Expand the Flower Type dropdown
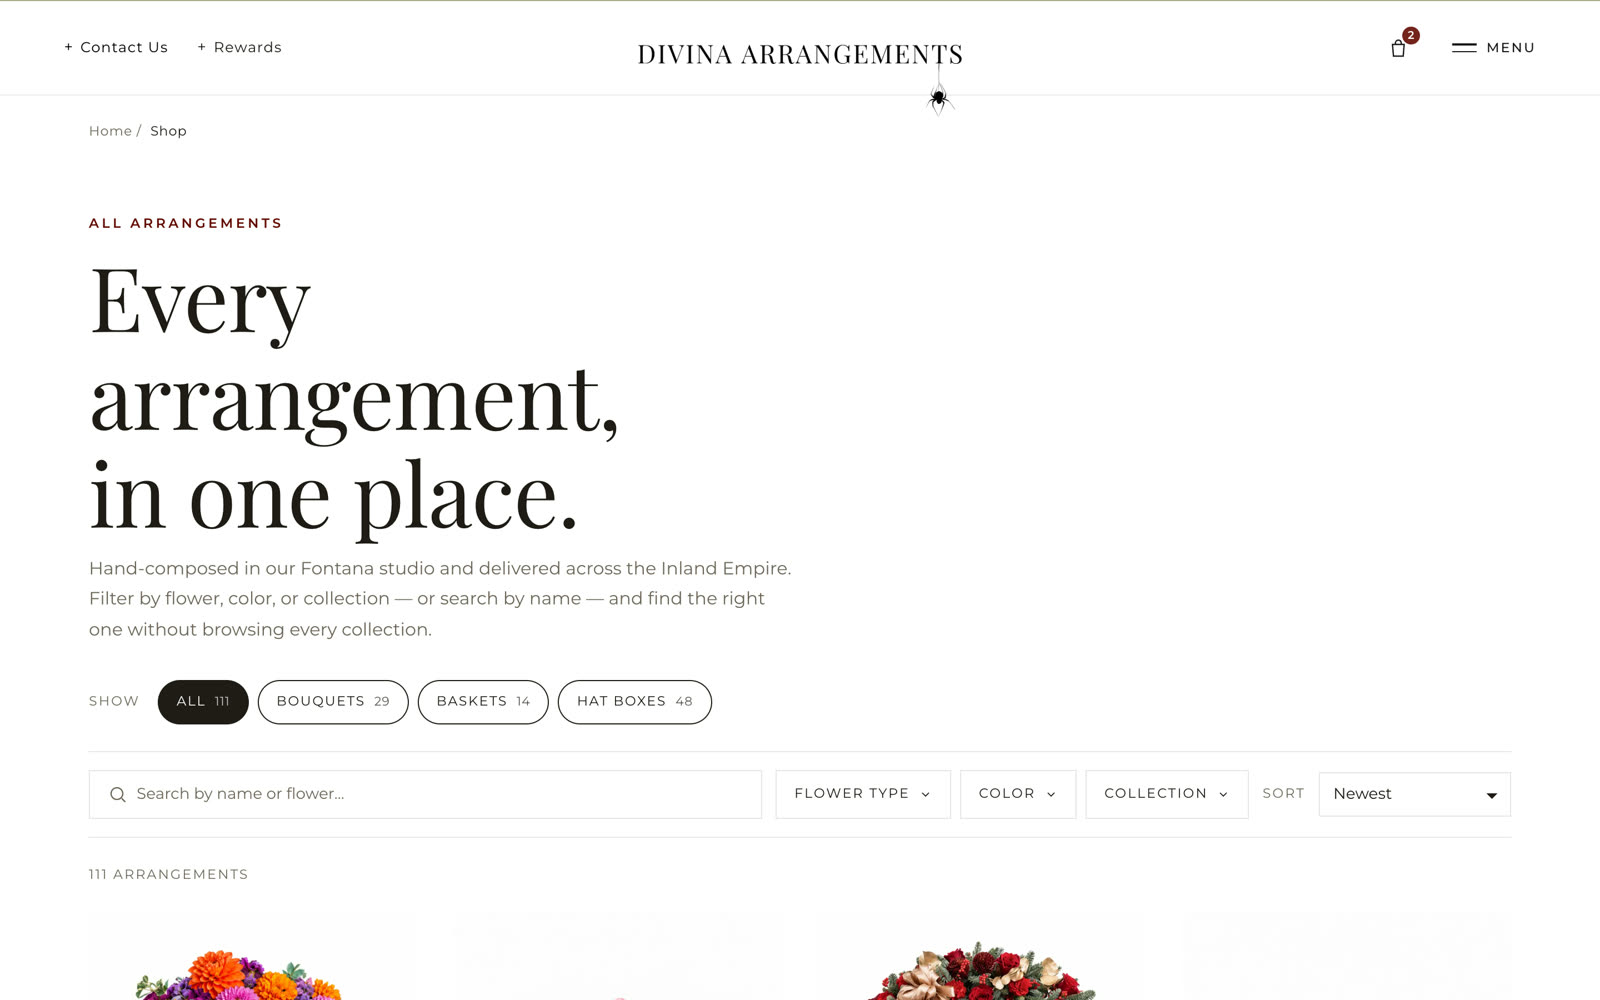This screenshot has width=1600, height=1000. click(863, 794)
